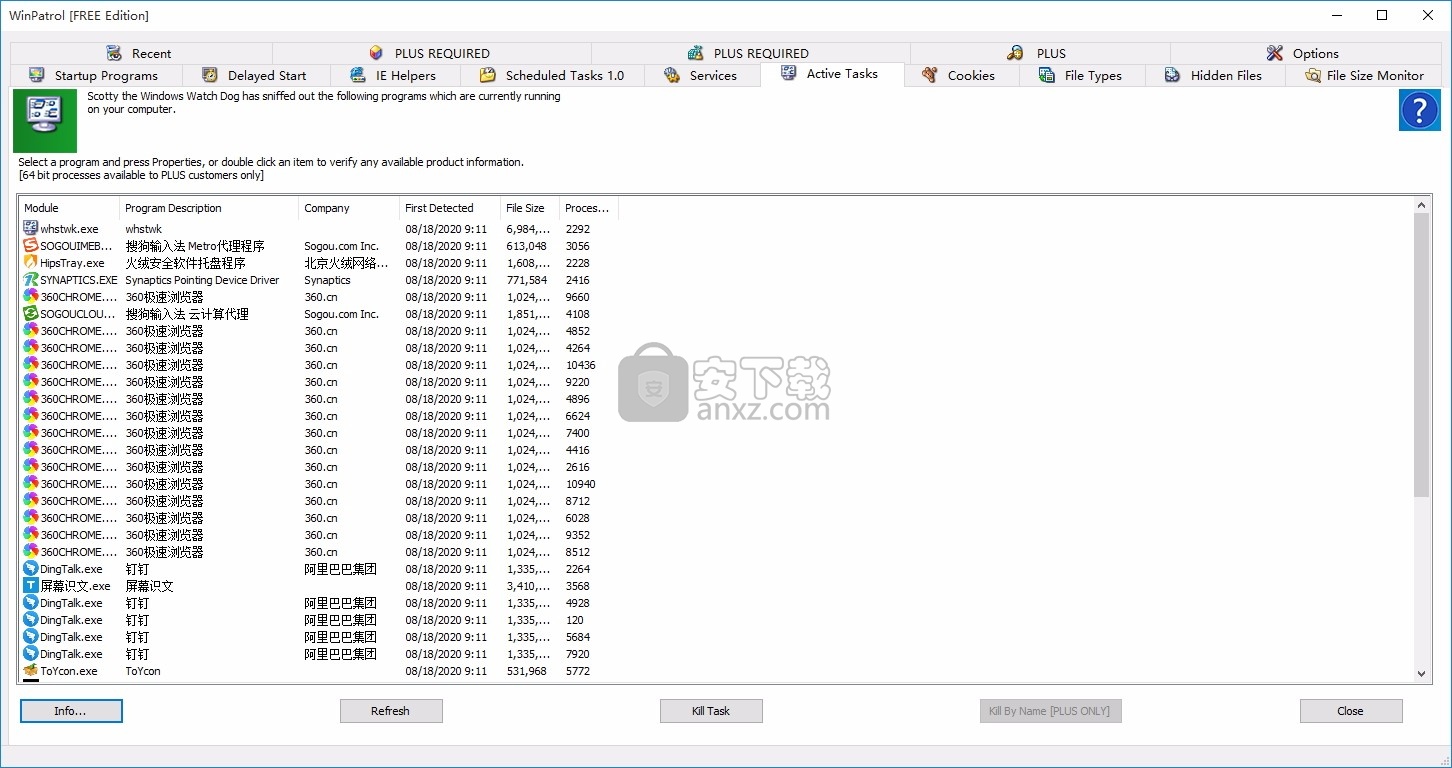Screen dimensions: 1452x768
Task: Click file size 613,048 for SOGOUIMEB
Action: click(527, 246)
